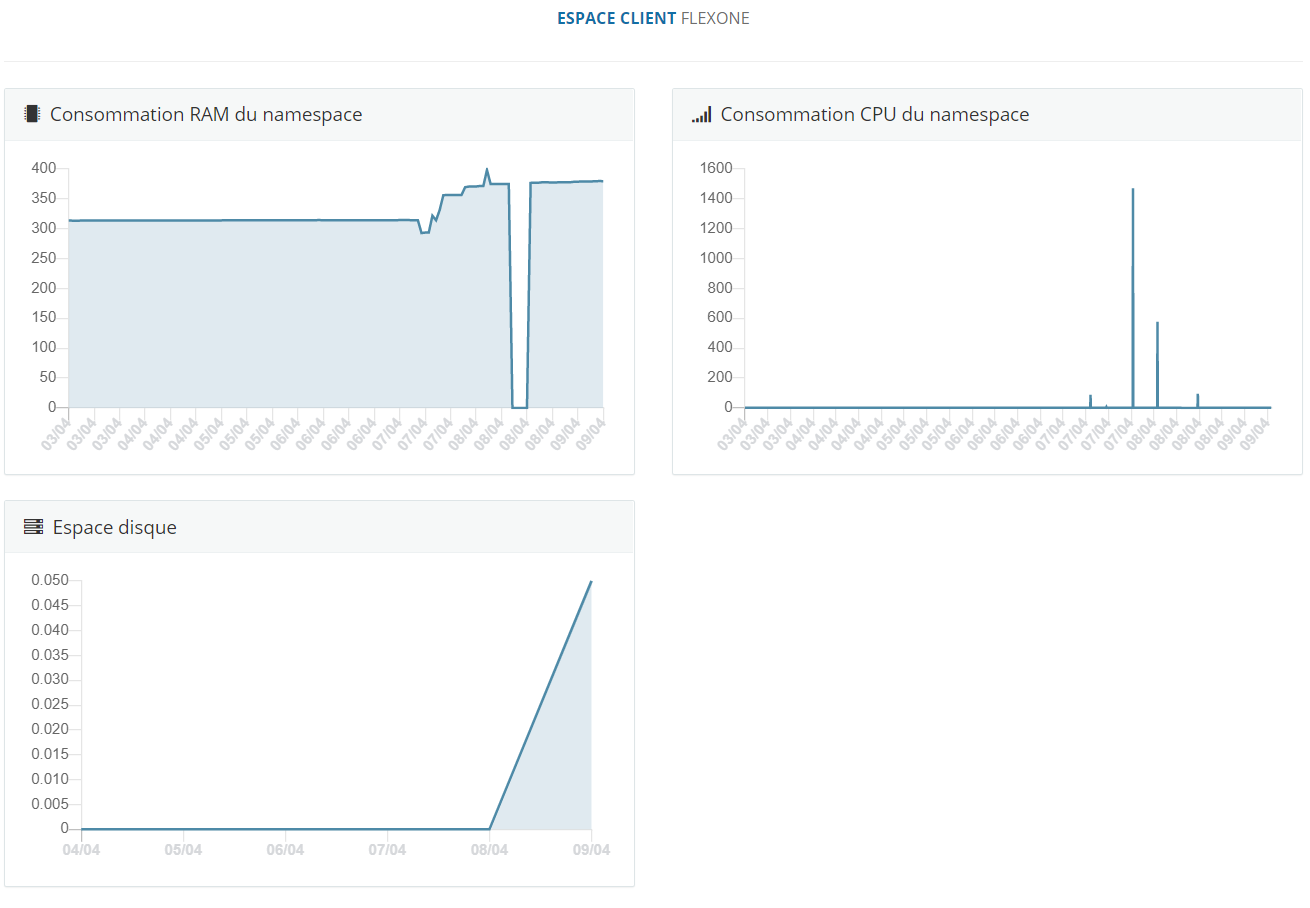Click the 04/04 x-axis label in disk chart
1310x908 pixels.
pos(82,850)
